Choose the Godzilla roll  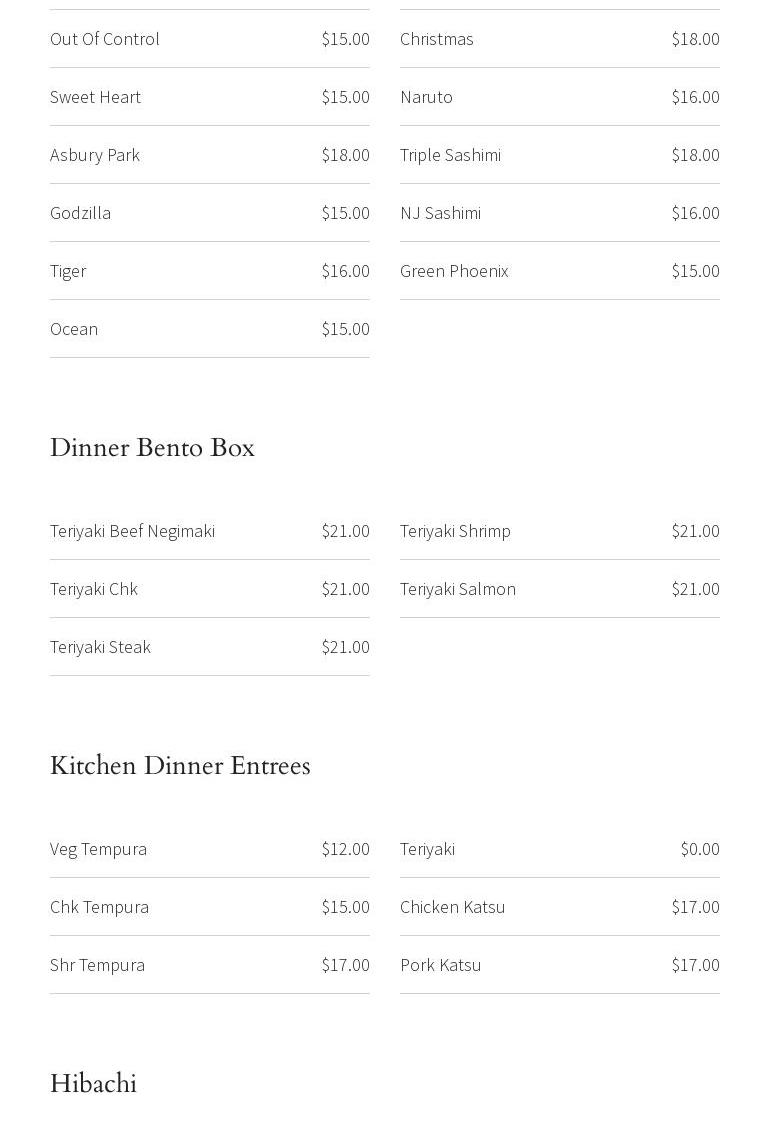pyautogui.click(x=81, y=213)
